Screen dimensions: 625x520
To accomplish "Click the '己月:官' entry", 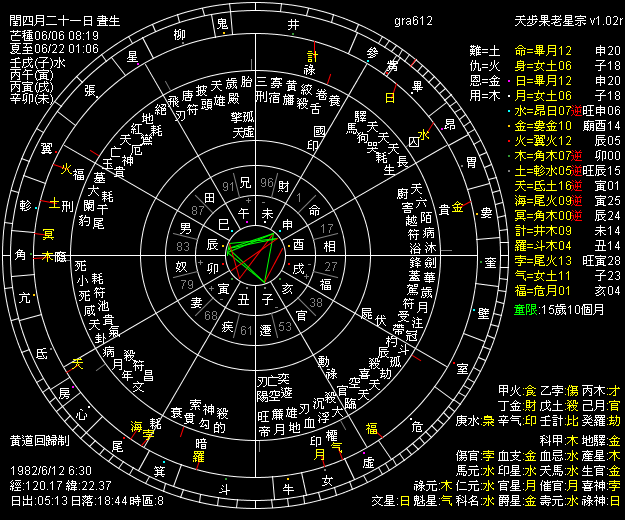I will click(601, 406).
